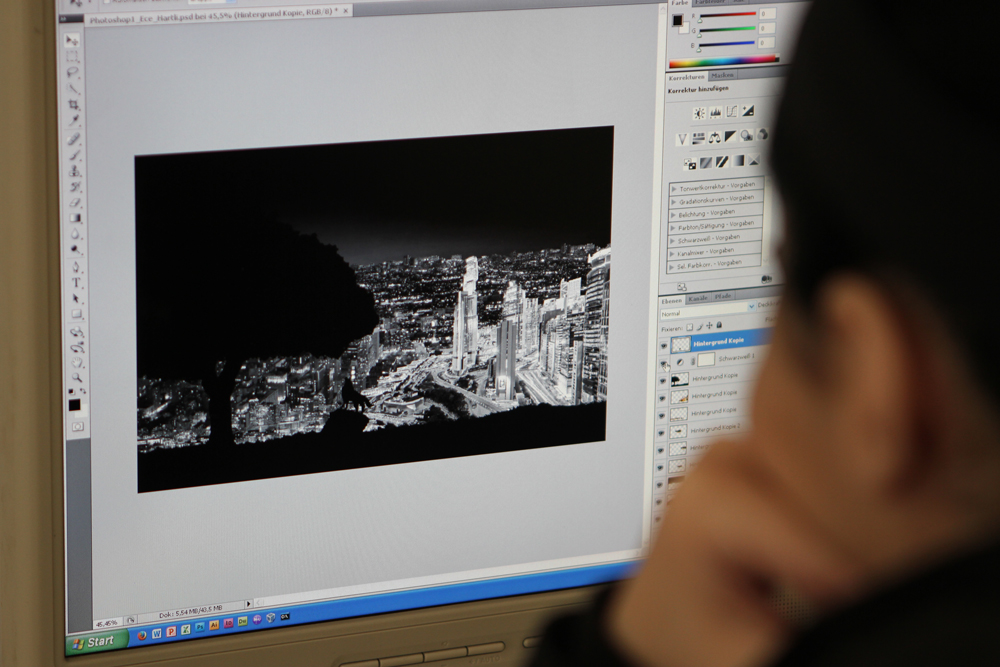This screenshot has width=1000, height=667.
Task: Add a Levels adjustment
Action: click(716, 113)
